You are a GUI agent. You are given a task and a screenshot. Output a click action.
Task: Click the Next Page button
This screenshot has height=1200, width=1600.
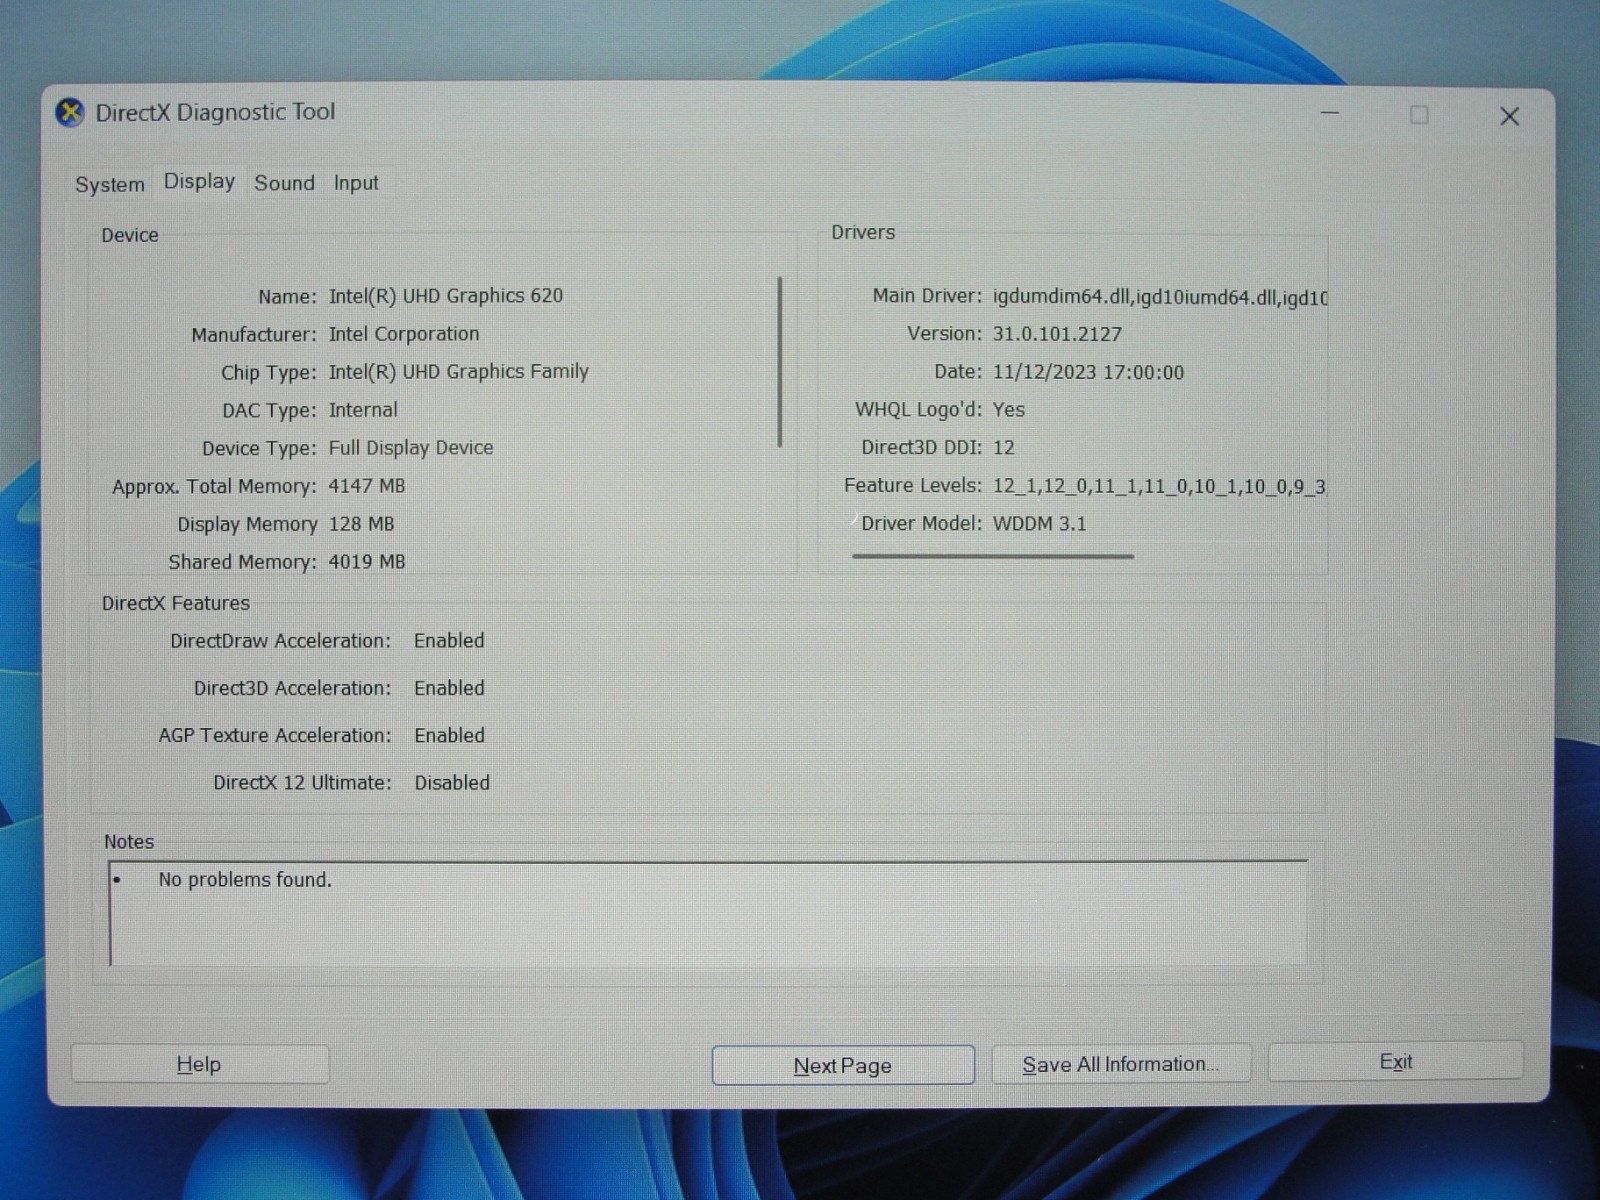tap(842, 1065)
